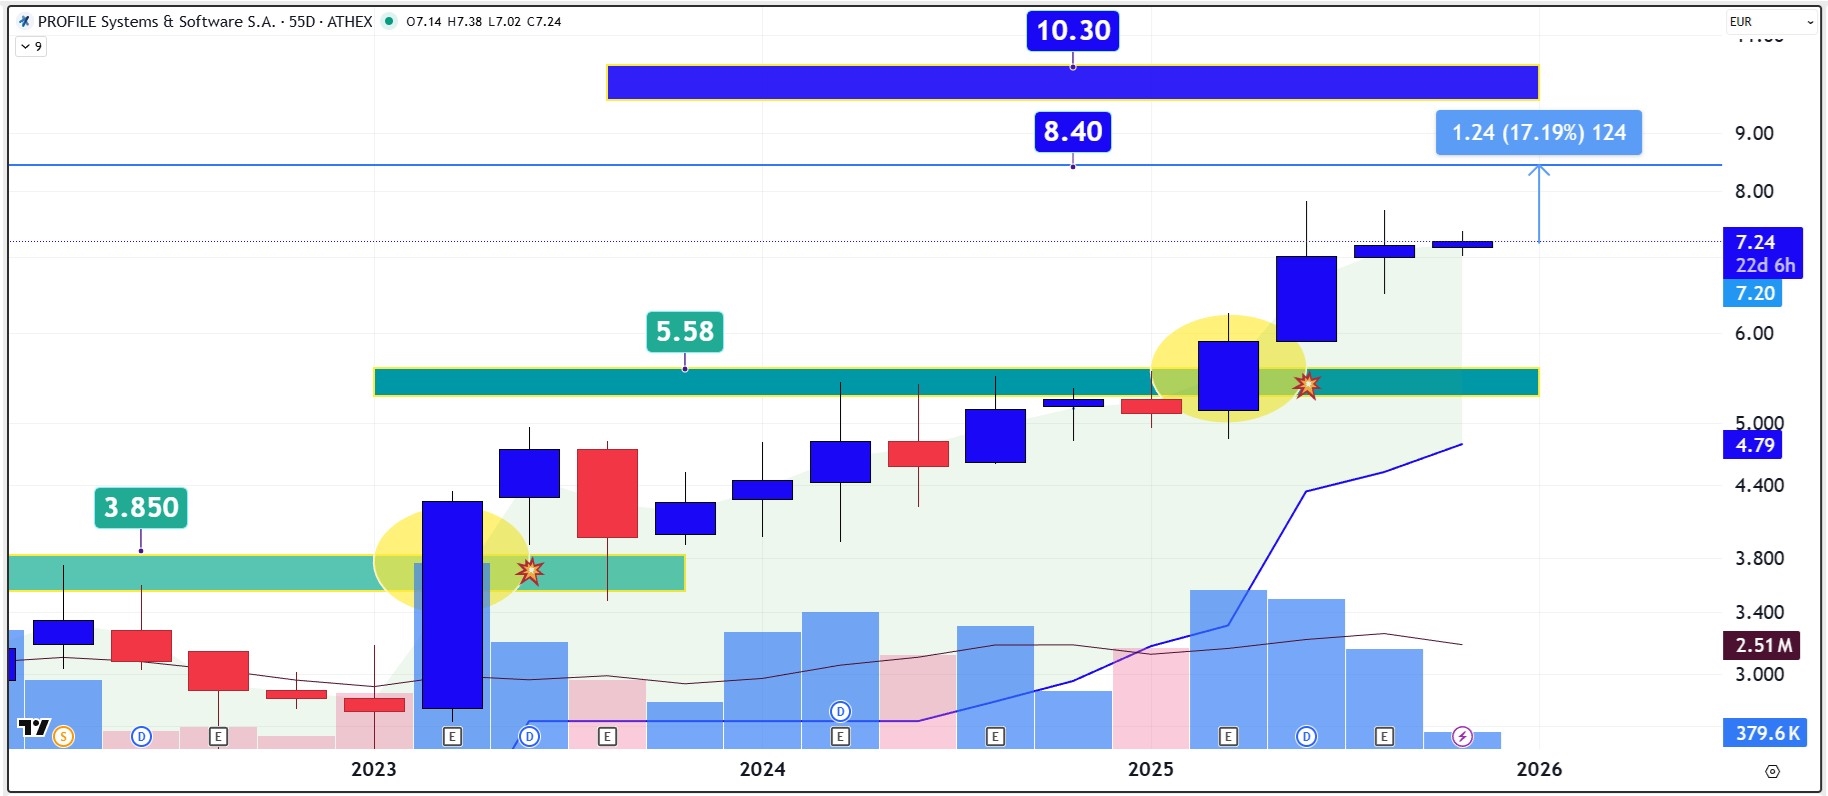The height and width of the screenshot is (796, 1828).
Task: Click the 5.58 resistance label
Action: point(684,332)
